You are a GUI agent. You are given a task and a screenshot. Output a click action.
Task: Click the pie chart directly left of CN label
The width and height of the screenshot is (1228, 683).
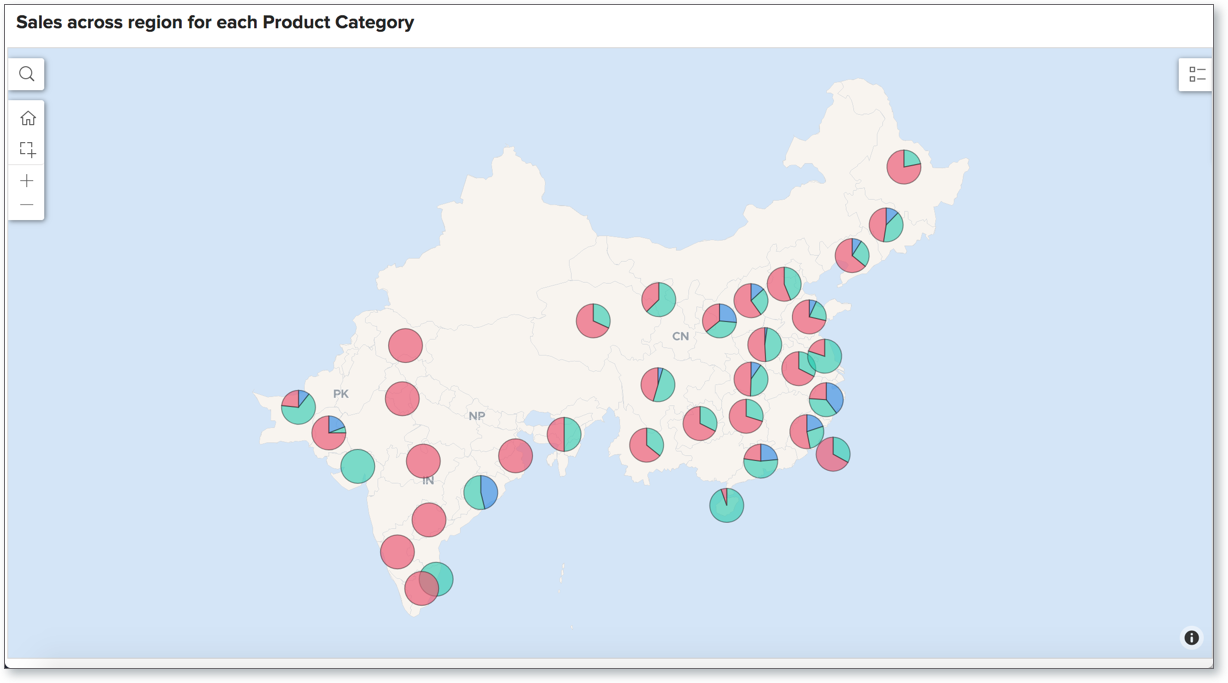click(593, 321)
